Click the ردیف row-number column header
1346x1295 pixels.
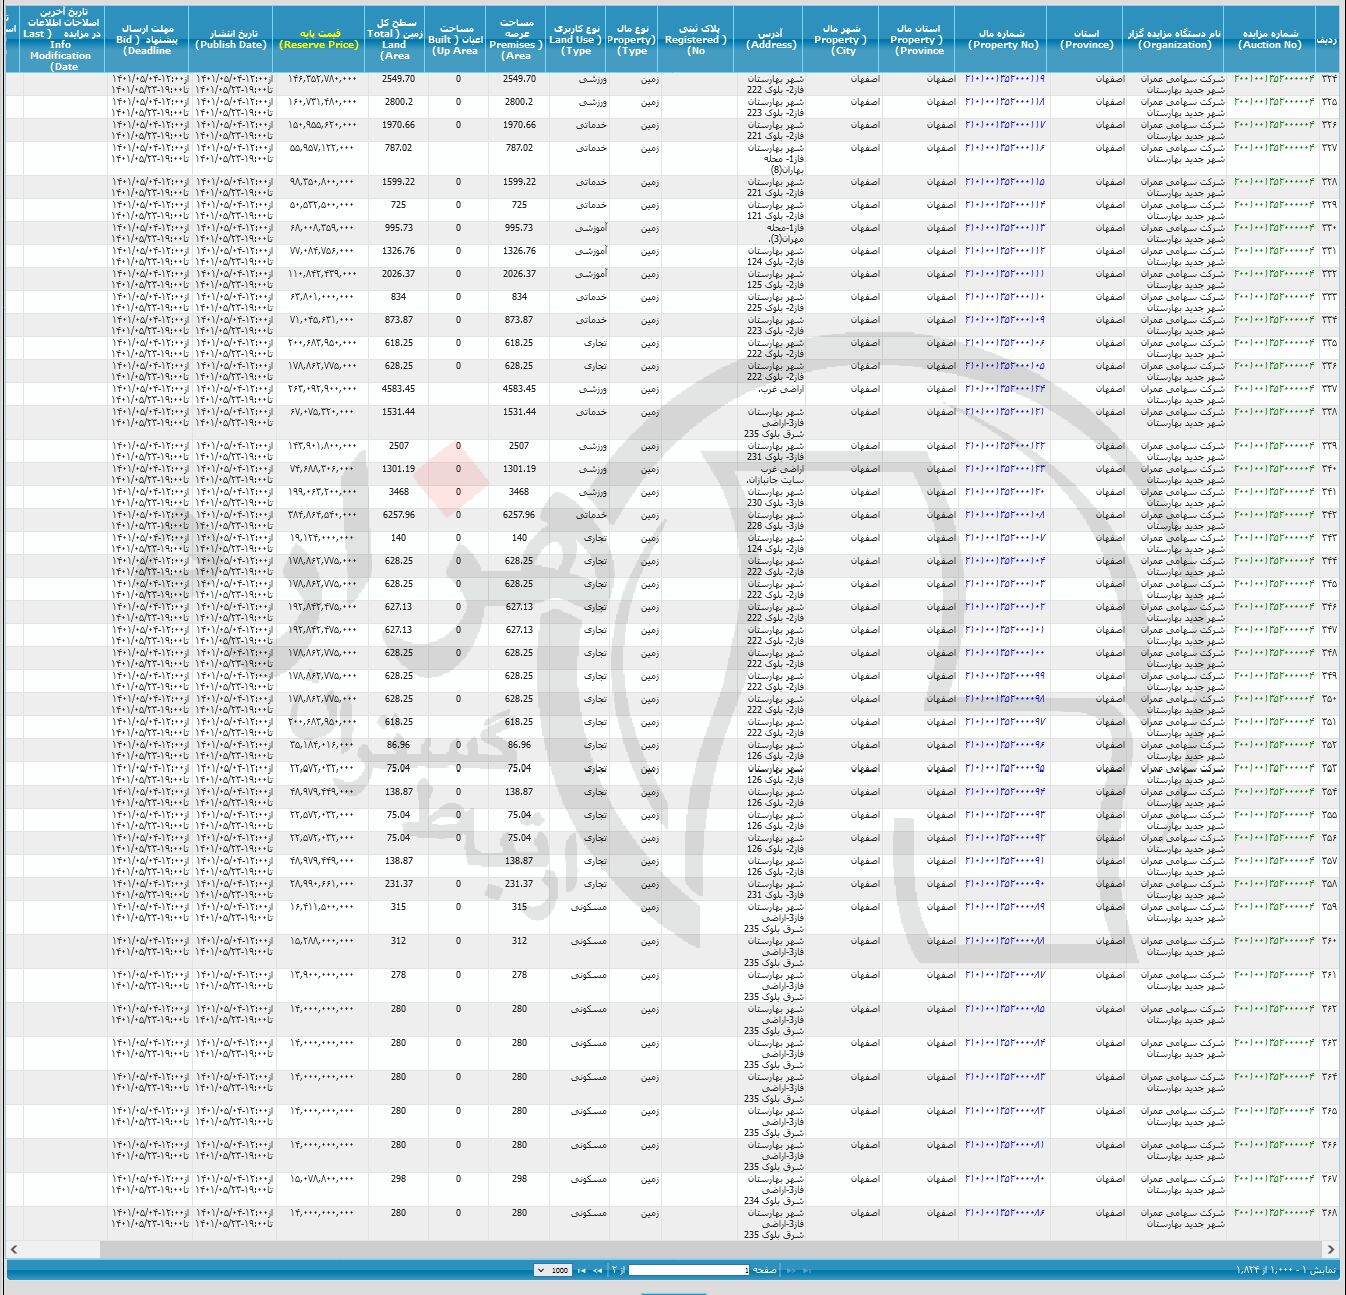pyautogui.click(x=1328, y=39)
